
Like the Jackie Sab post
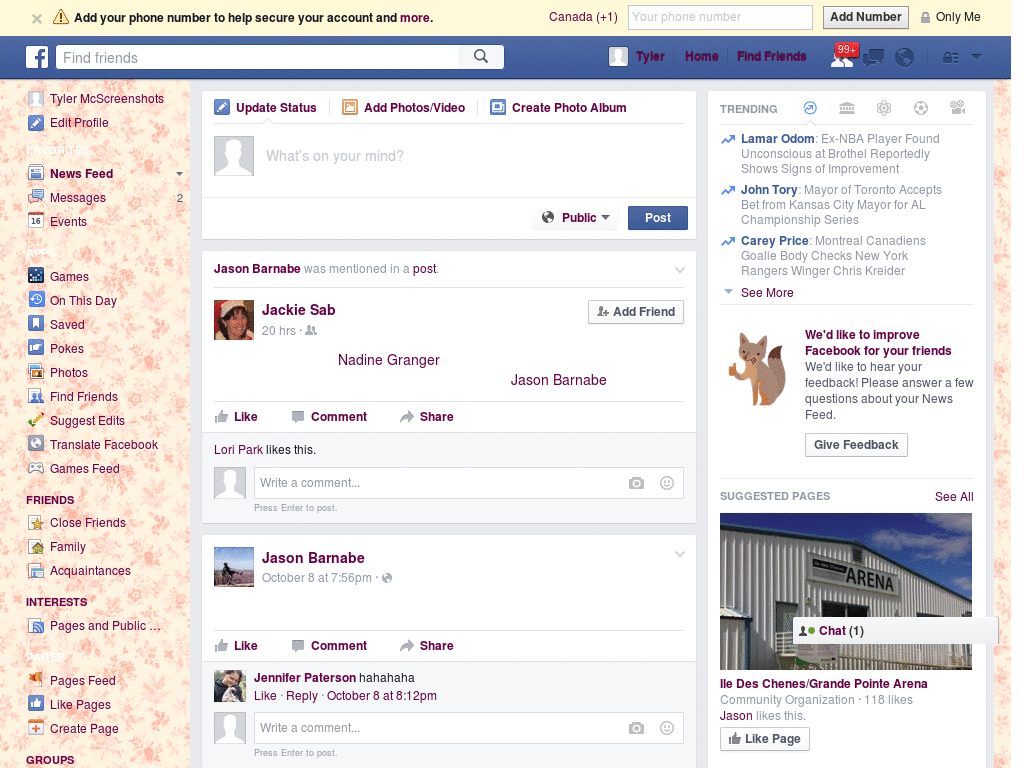point(236,417)
